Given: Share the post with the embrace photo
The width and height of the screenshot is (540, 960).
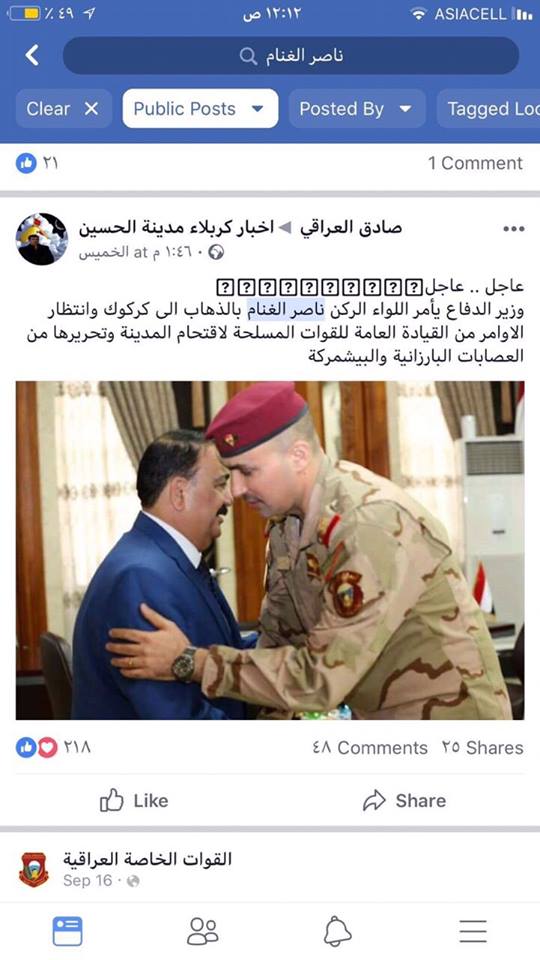Looking at the screenshot, I should coord(404,800).
